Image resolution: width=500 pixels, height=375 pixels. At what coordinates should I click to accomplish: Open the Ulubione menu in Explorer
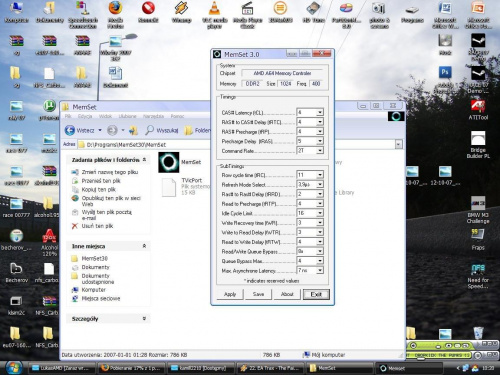(x=127, y=116)
